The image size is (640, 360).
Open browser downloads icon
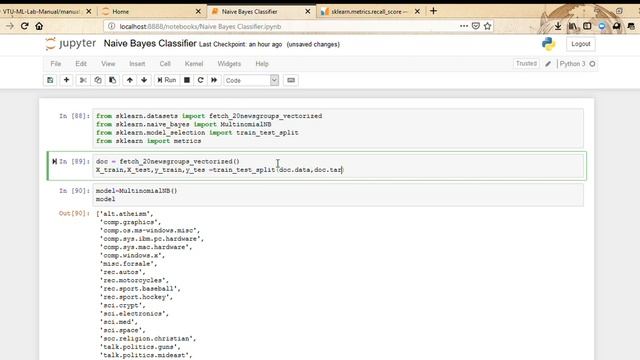pyautogui.click(x=558, y=26)
